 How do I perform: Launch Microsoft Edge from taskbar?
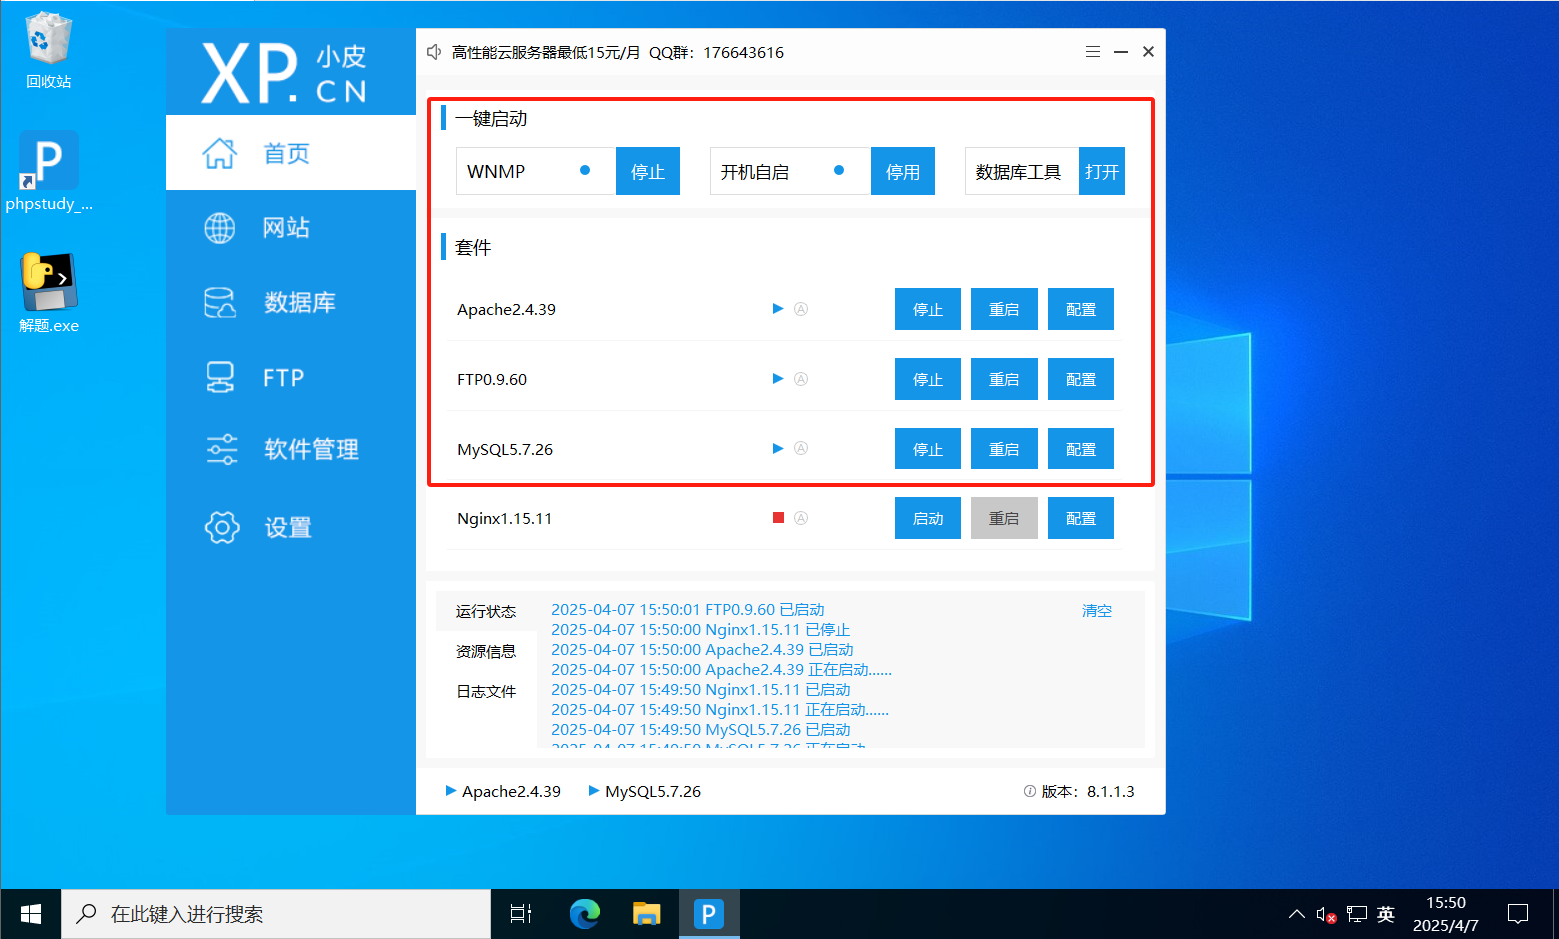point(585,914)
